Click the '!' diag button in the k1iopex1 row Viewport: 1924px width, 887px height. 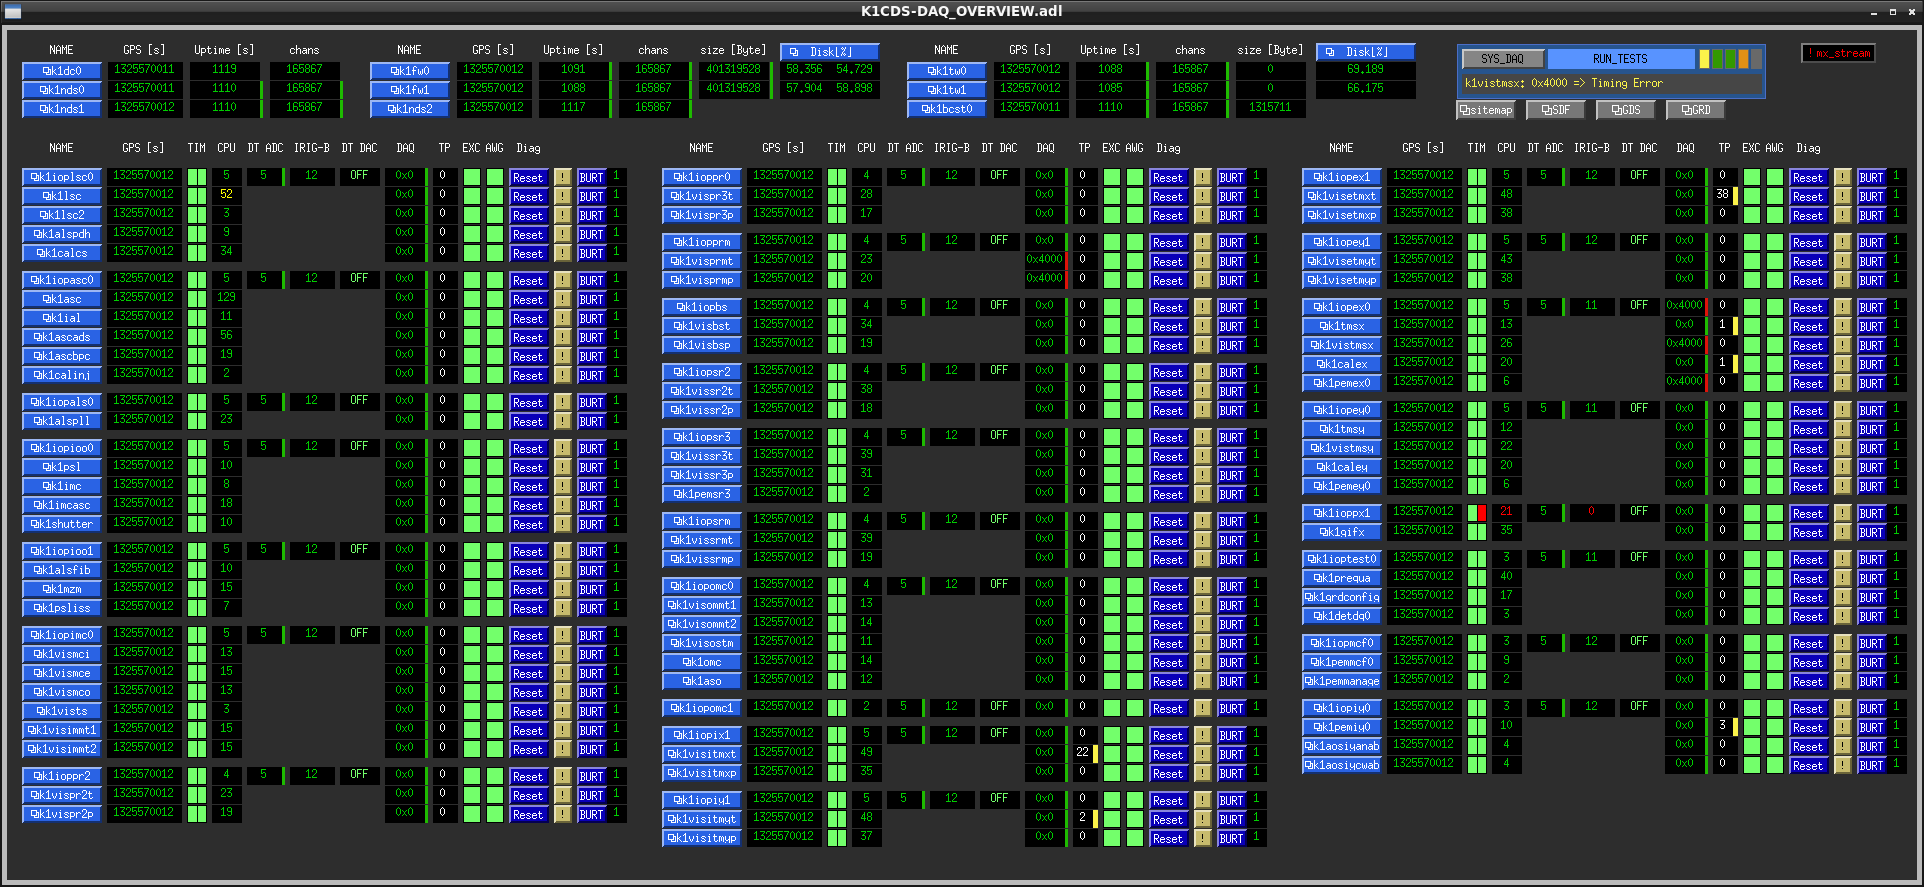click(1843, 177)
